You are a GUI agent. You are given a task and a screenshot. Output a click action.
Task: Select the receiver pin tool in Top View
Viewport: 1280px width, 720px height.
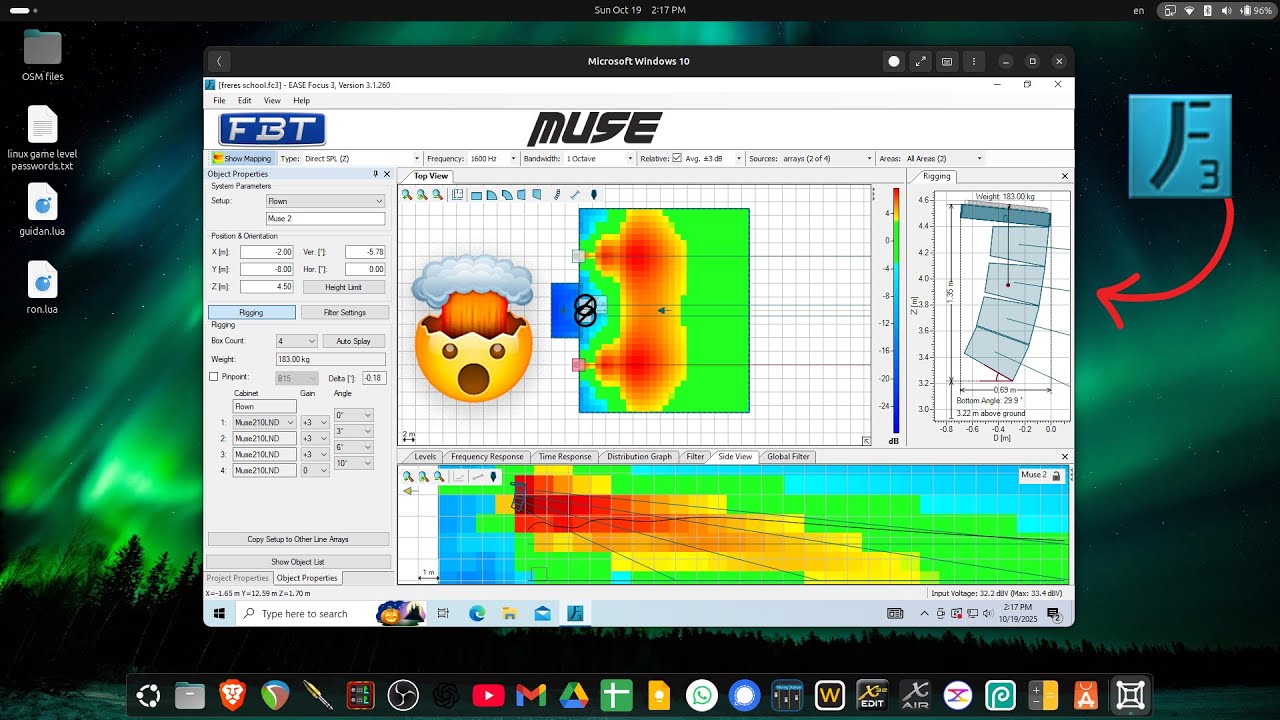click(593, 195)
